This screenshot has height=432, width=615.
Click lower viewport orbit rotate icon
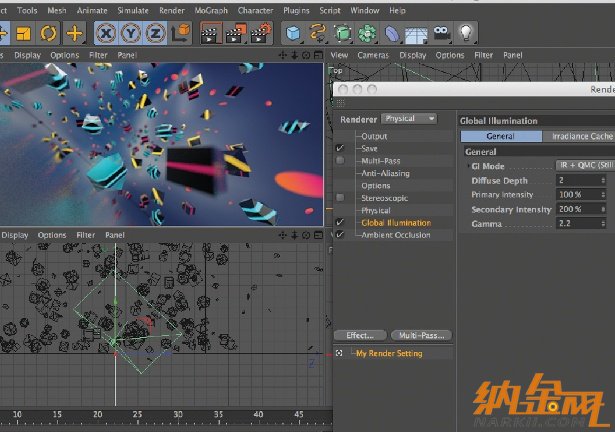[x=306, y=235]
